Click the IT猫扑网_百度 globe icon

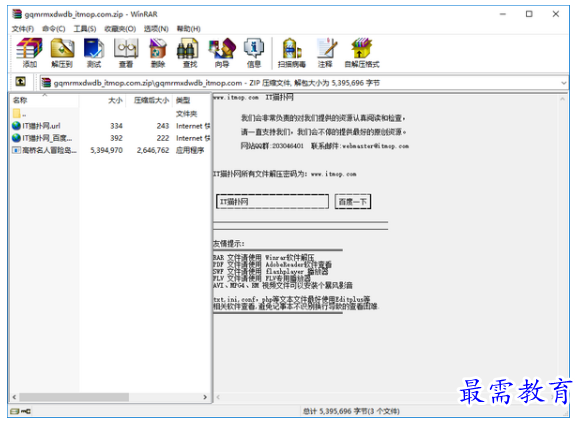pos(16,138)
